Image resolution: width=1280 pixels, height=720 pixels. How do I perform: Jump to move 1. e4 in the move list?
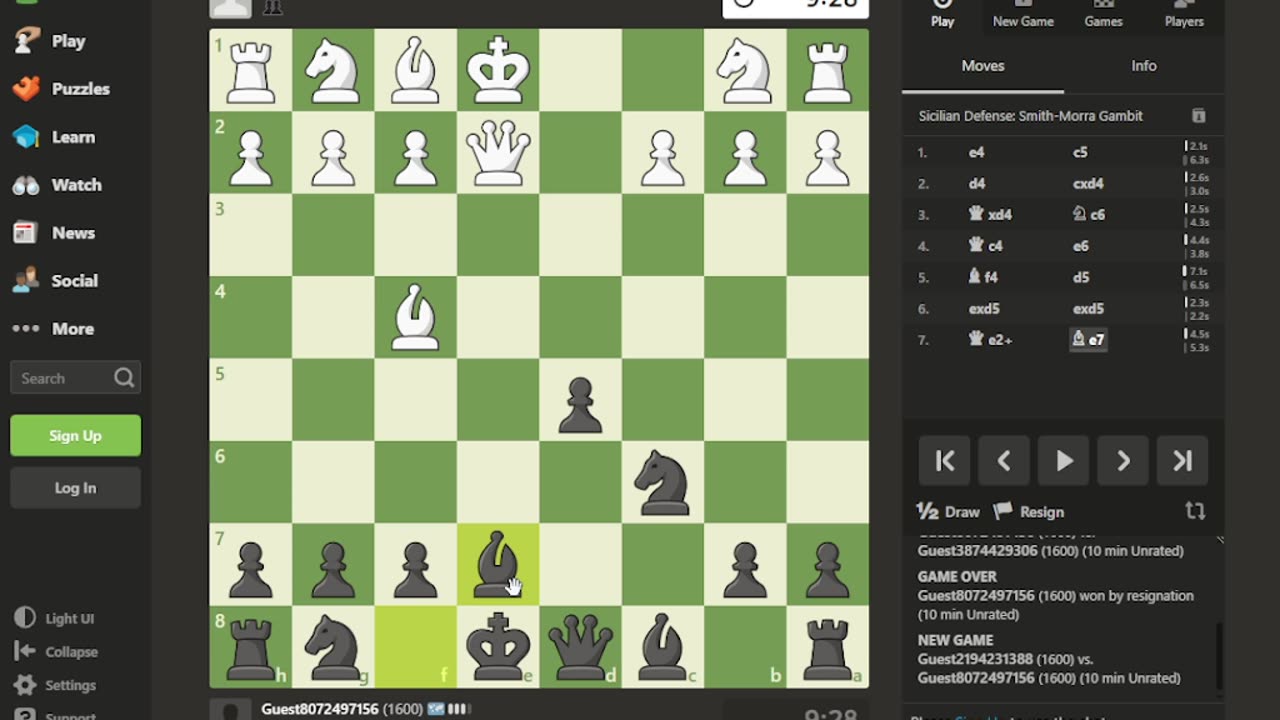click(x=976, y=153)
